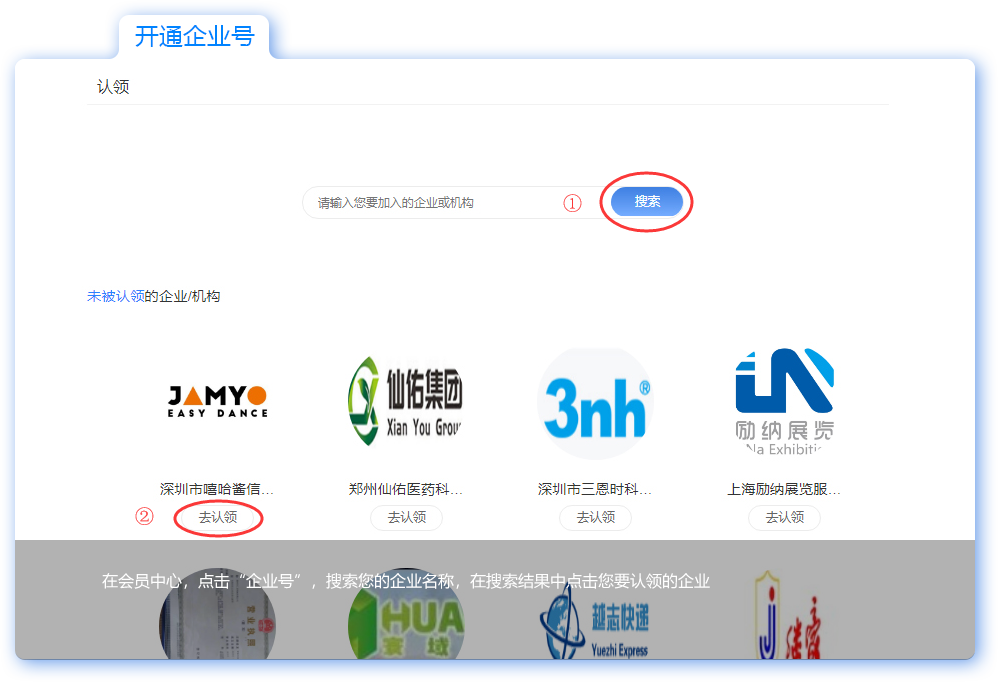Click 去认领 under 深圳市三恩时科
Viewport: 998px width, 682px height.
point(596,517)
